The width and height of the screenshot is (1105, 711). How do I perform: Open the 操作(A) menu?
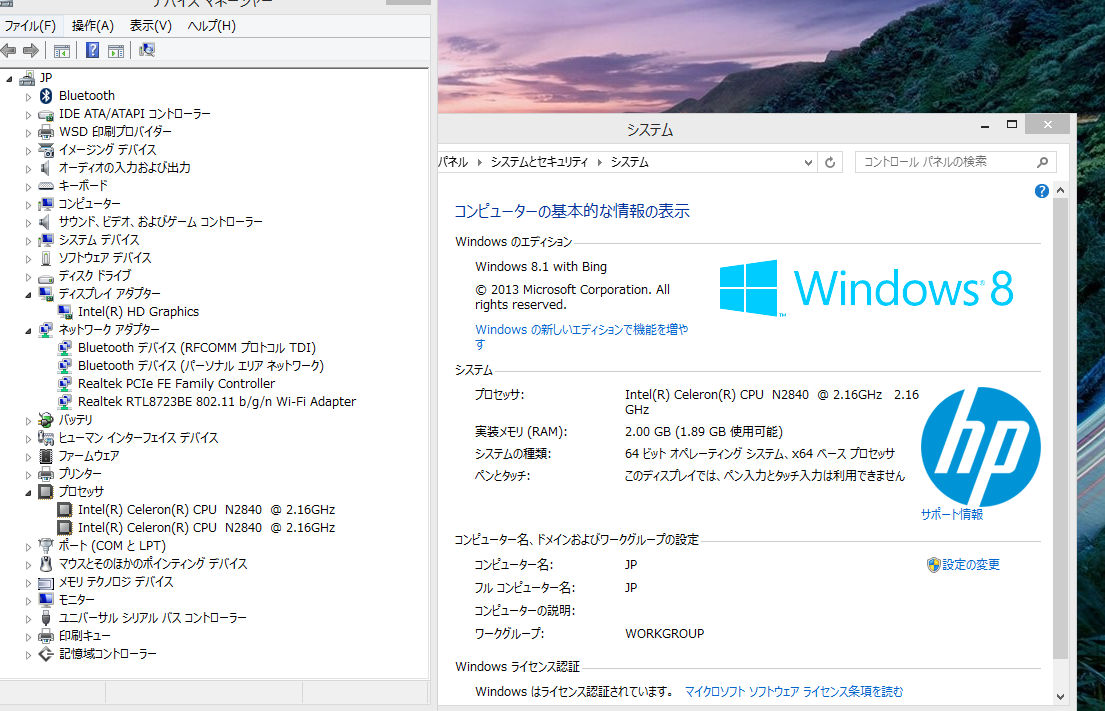93,26
